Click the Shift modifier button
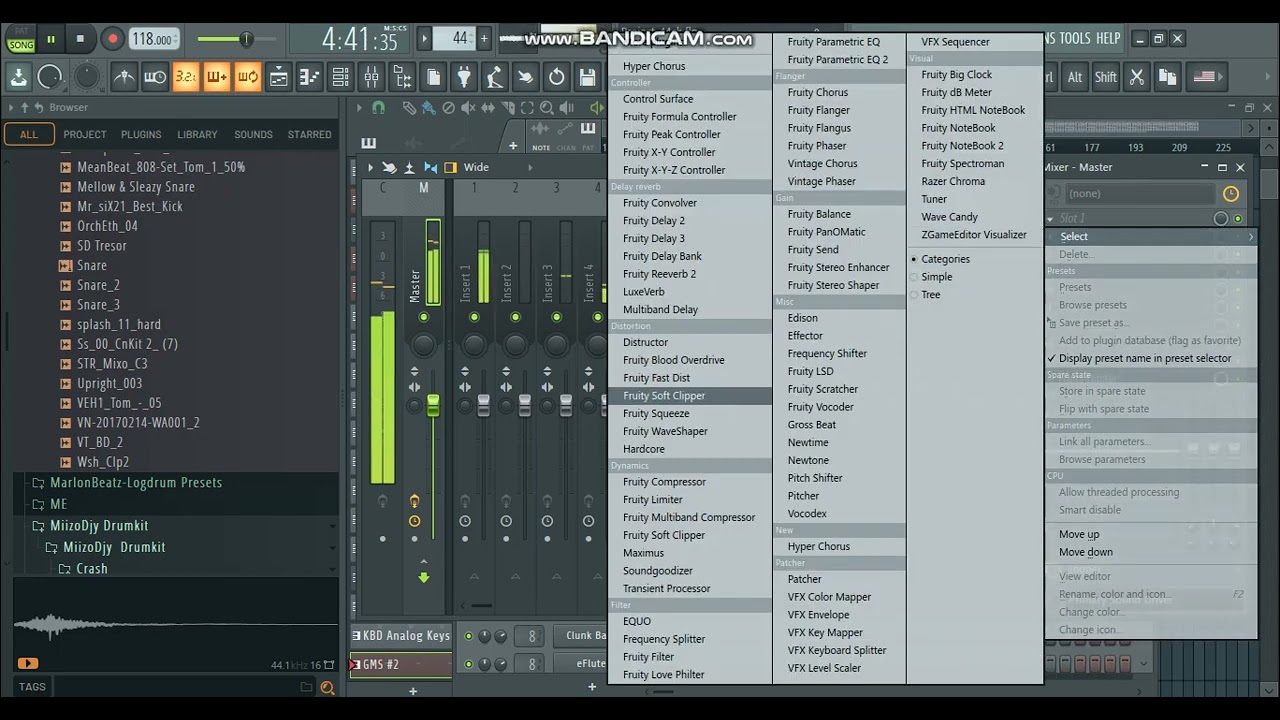This screenshot has width=1280, height=720. pos(1105,77)
